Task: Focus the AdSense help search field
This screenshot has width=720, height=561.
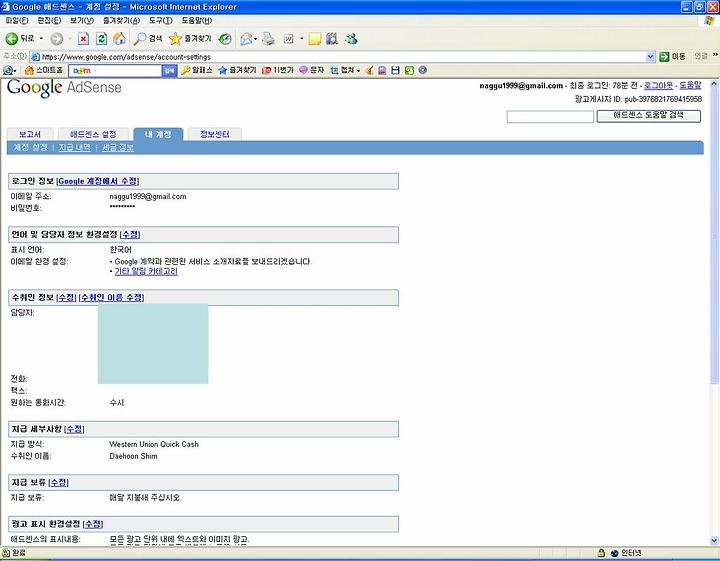Action: click(550, 117)
